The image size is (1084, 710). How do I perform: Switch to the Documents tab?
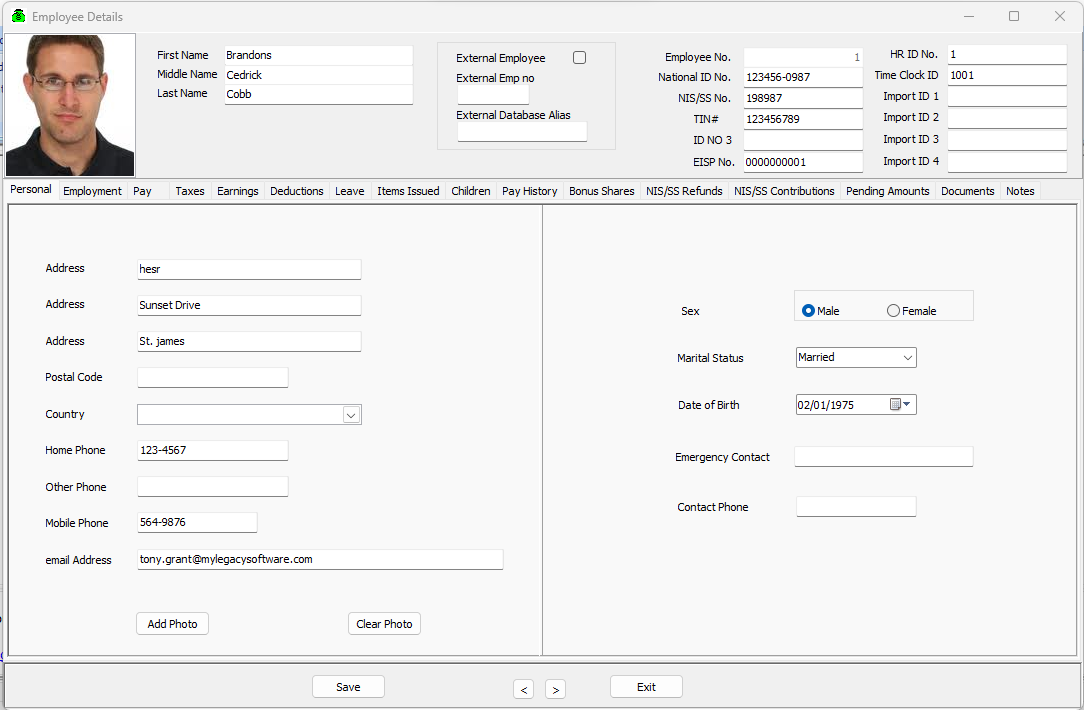[x=967, y=190]
